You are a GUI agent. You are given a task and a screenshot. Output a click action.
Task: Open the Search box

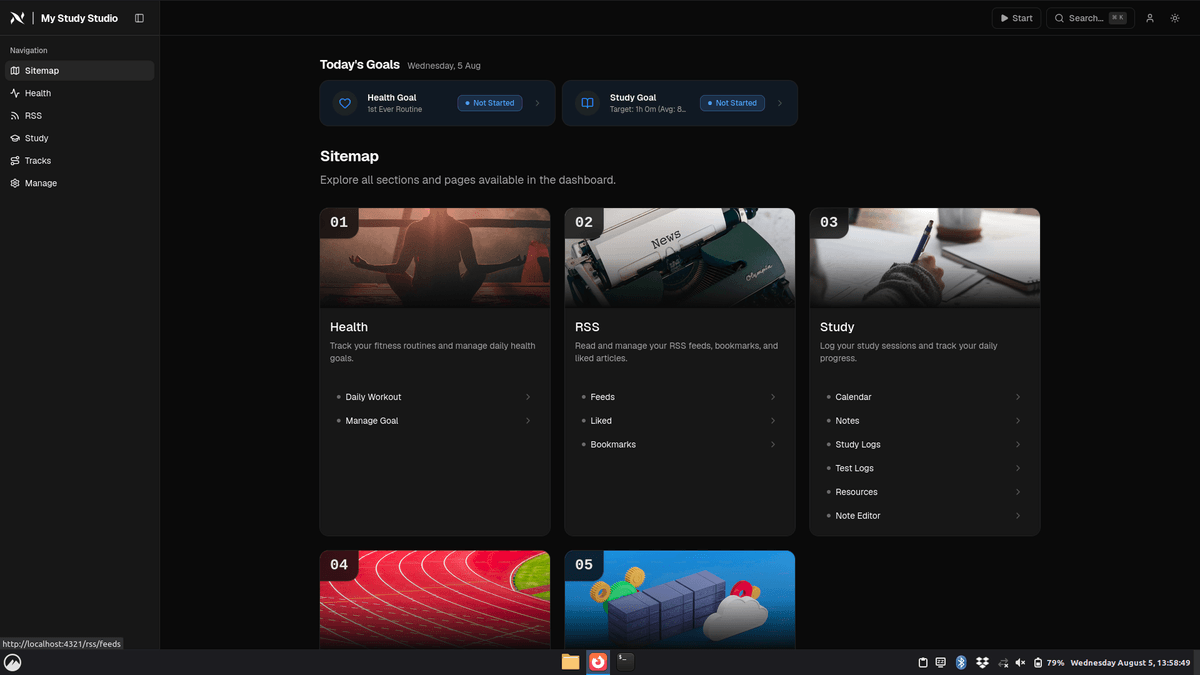tap(1090, 18)
